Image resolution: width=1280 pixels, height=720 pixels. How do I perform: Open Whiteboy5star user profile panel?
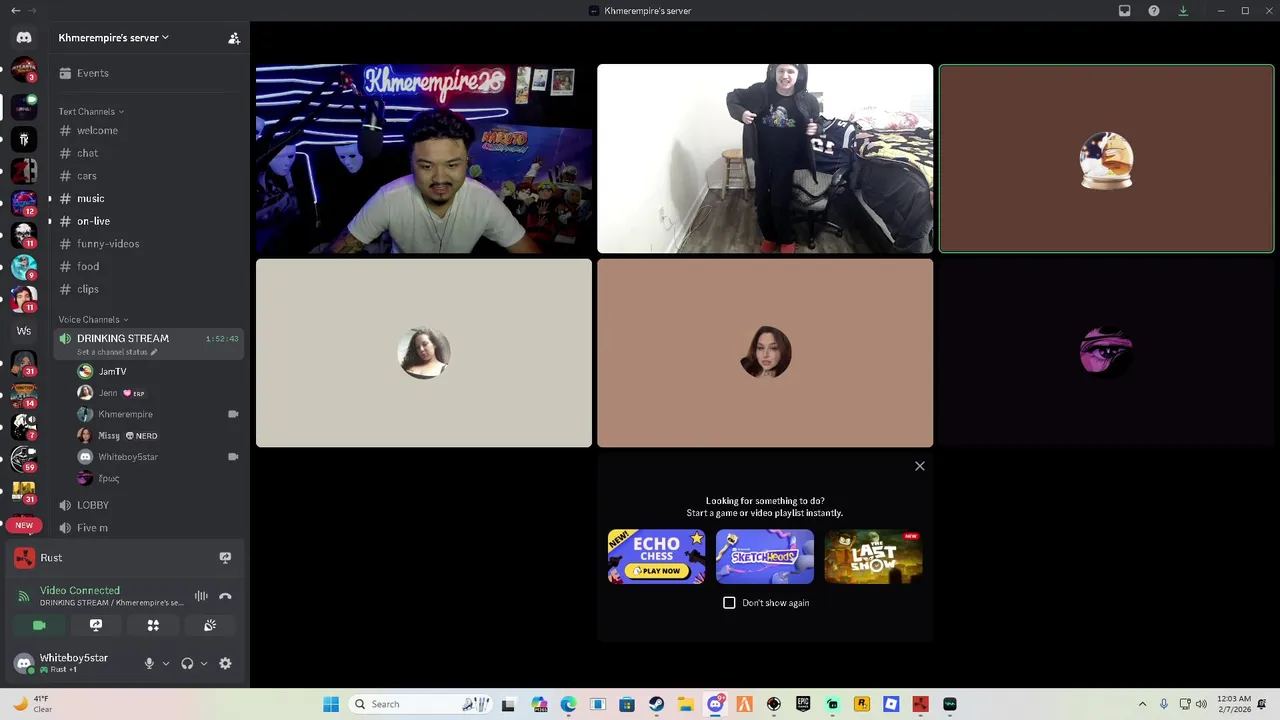point(73,663)
